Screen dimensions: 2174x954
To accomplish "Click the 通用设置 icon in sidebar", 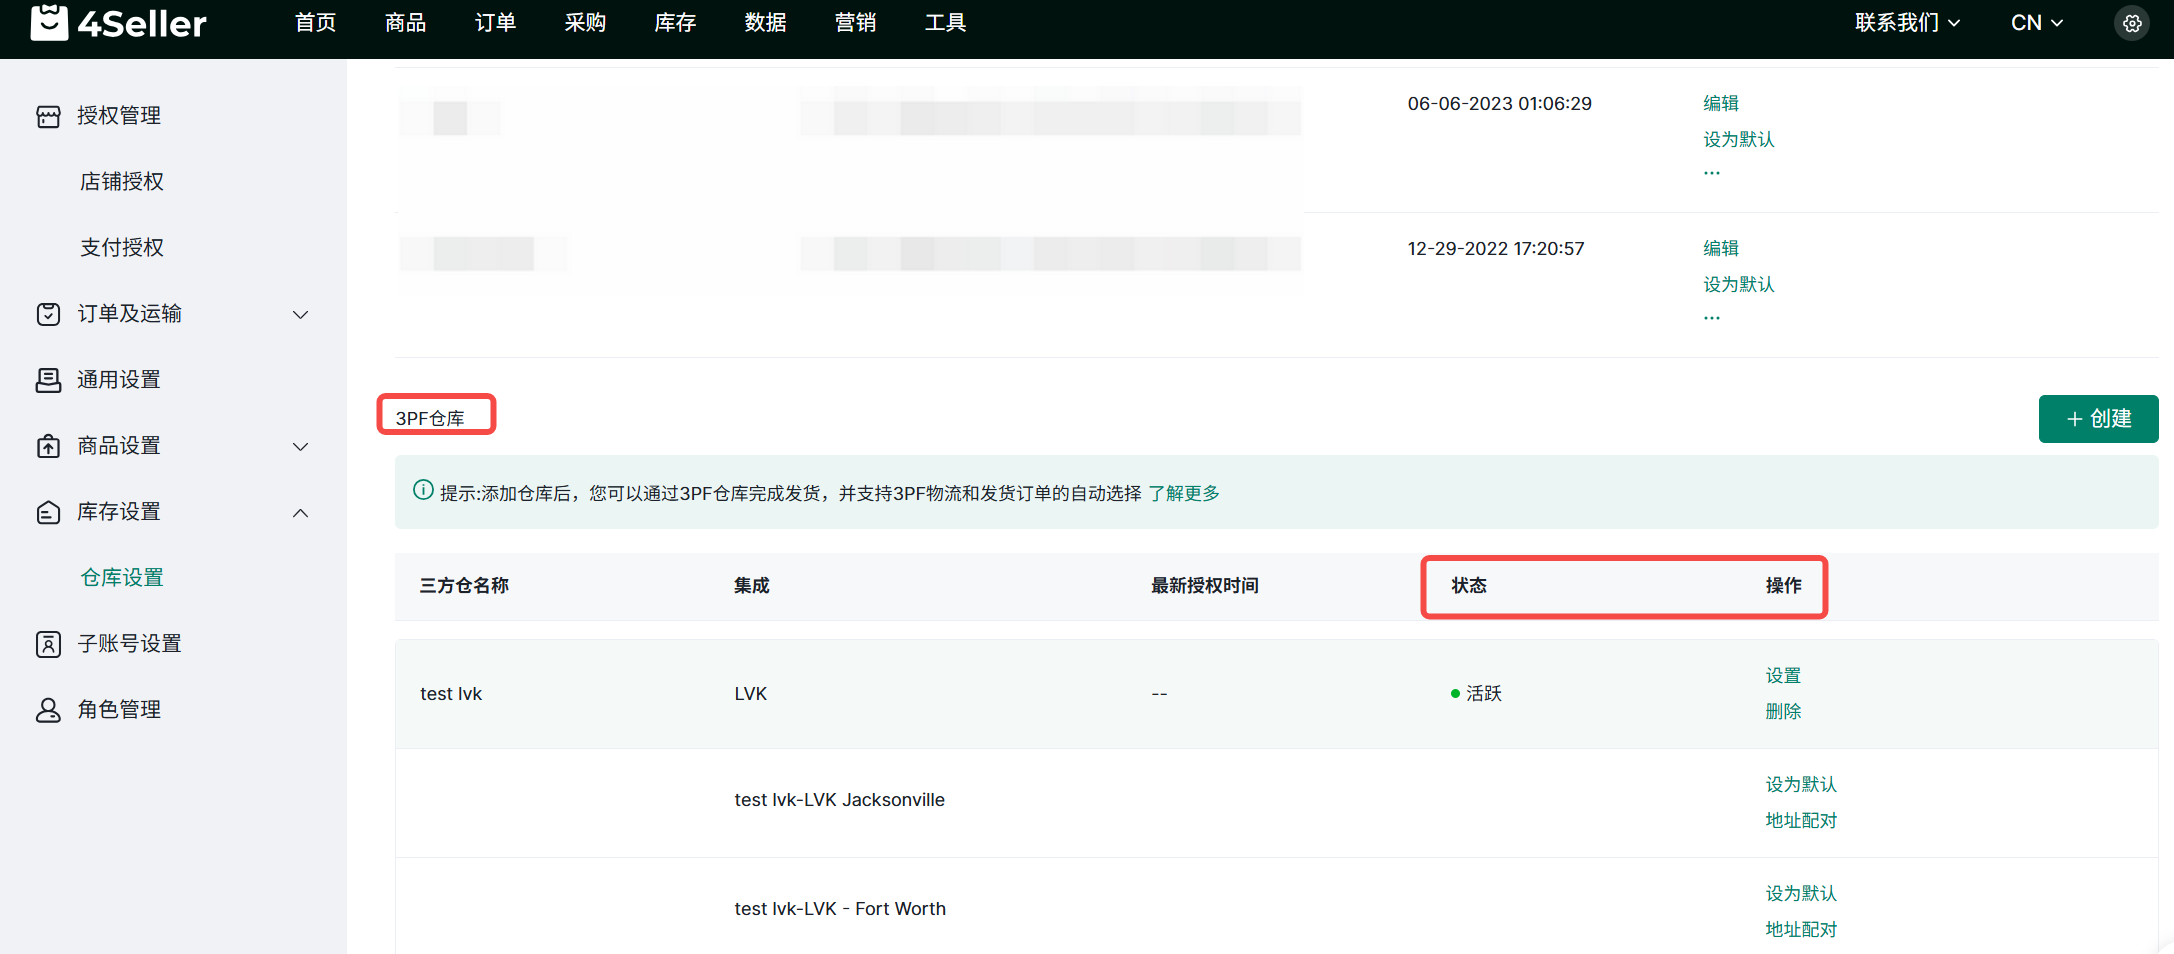I will tap(48, 380).
